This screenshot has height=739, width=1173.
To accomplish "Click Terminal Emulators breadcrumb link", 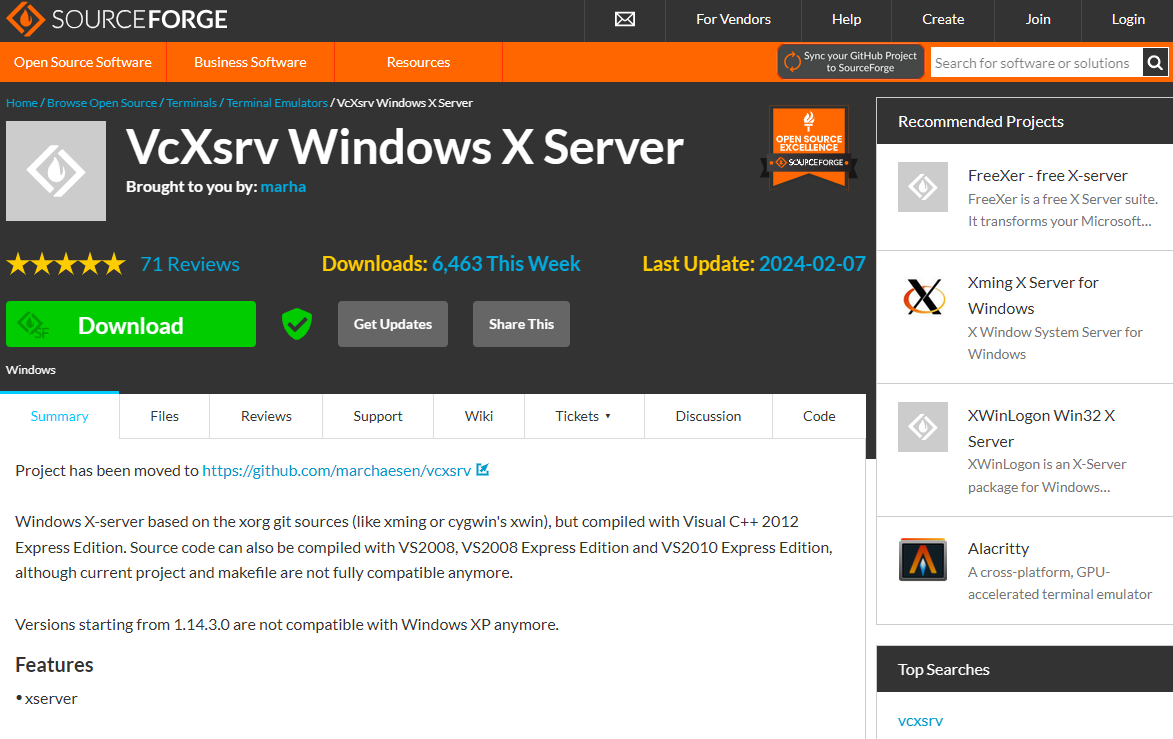I will 277,103.
